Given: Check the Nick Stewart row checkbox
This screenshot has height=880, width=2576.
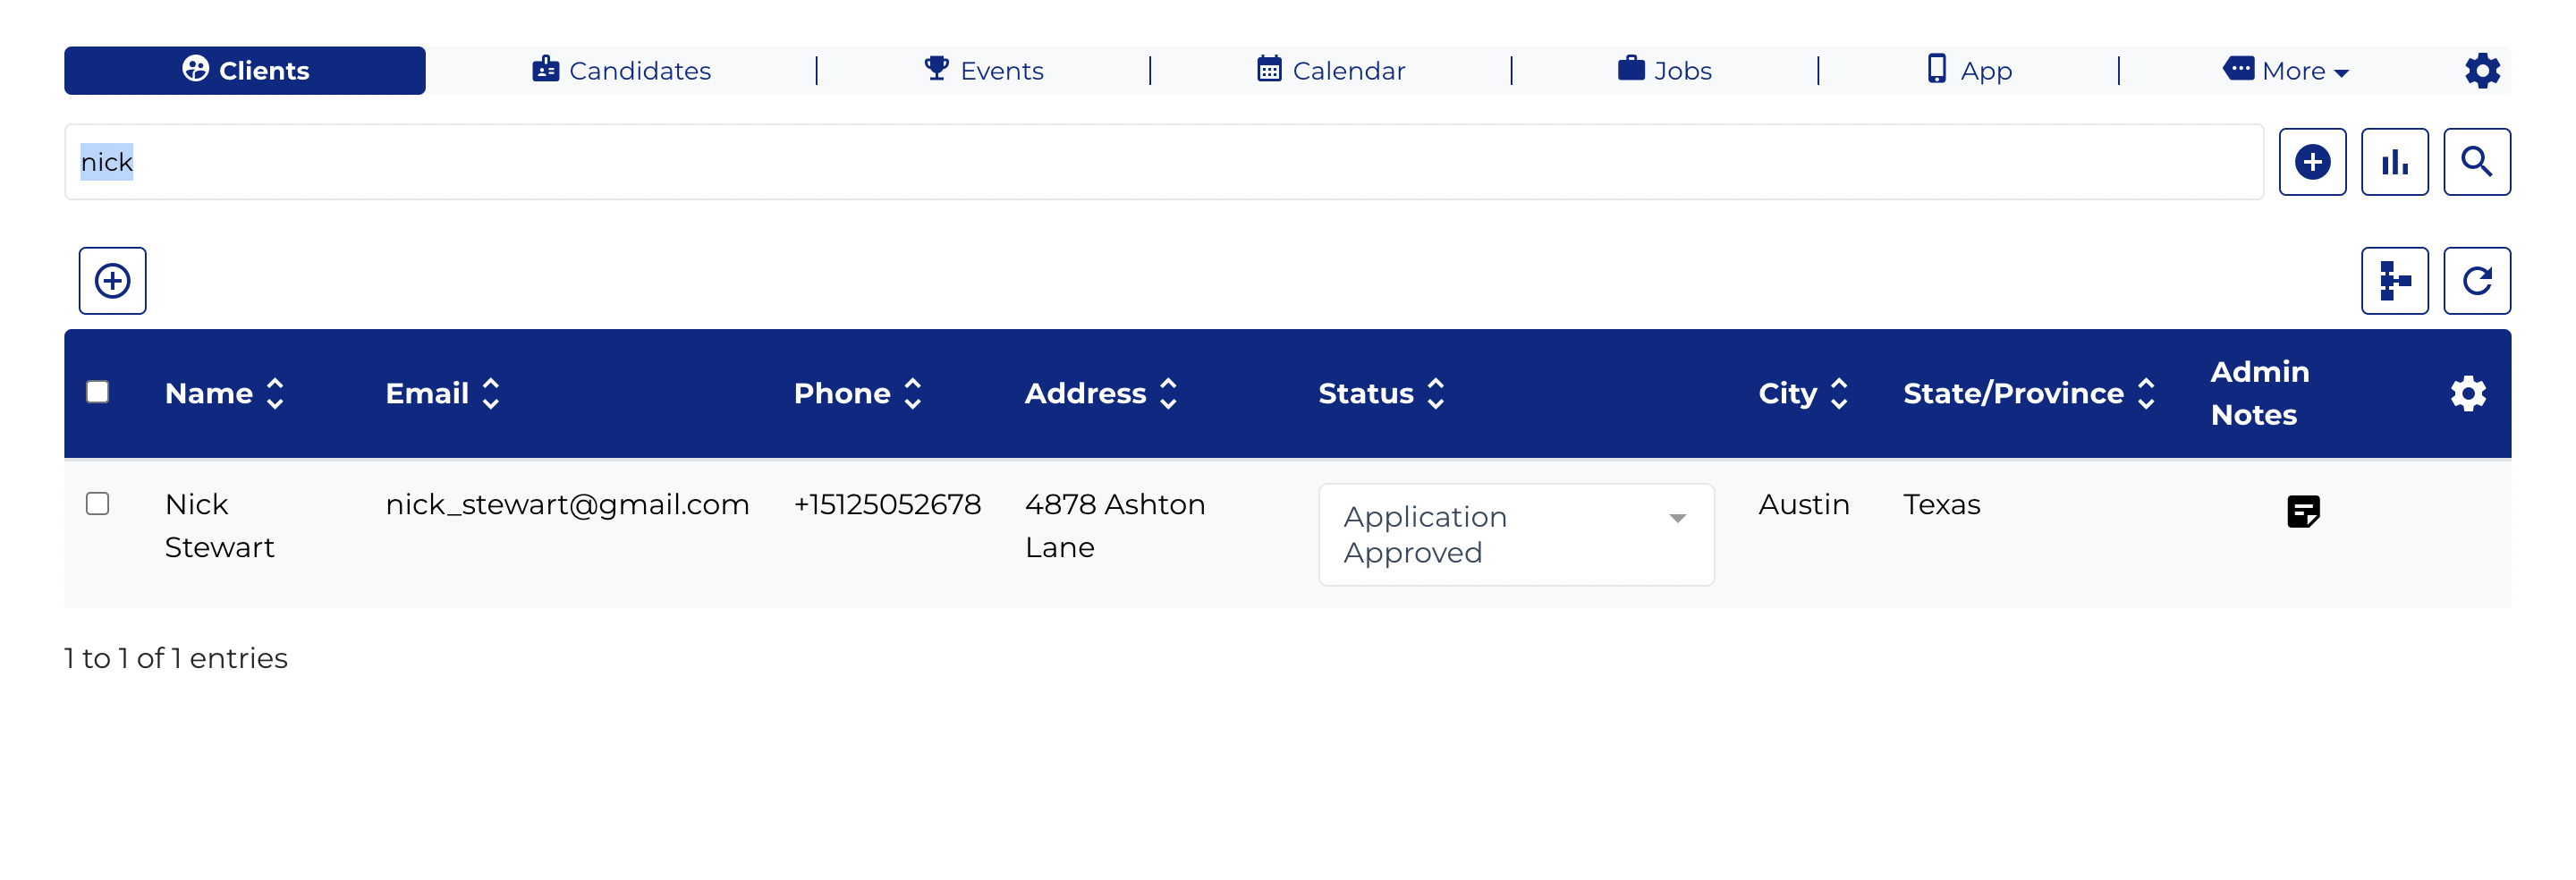Looking at the screenshot, I should 97,503.
